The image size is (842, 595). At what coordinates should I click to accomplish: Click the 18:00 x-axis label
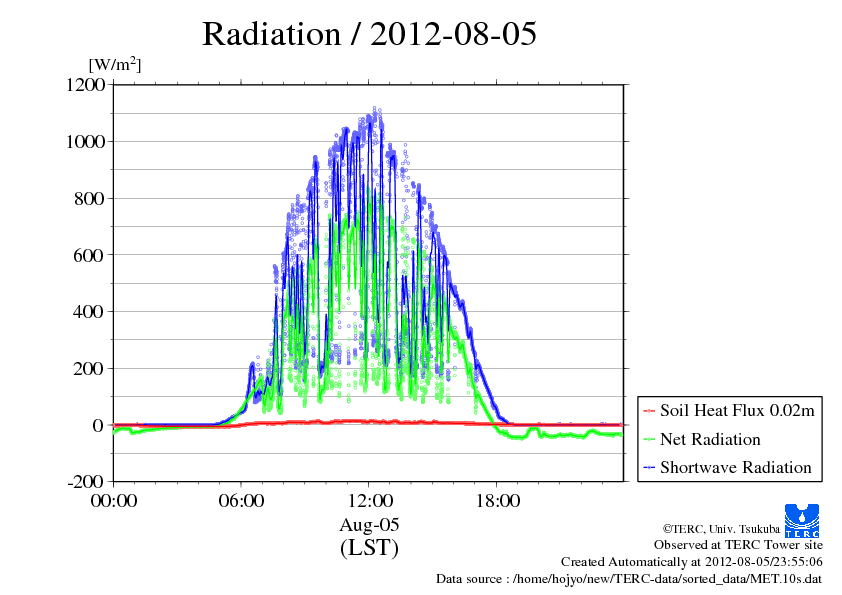tap(498, 501)
